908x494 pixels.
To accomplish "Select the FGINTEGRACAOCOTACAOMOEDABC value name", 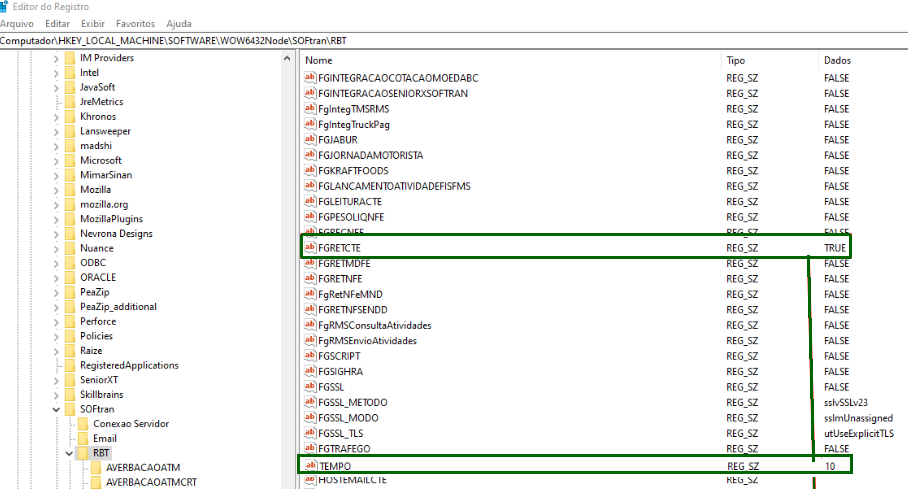I will [398, 78].
